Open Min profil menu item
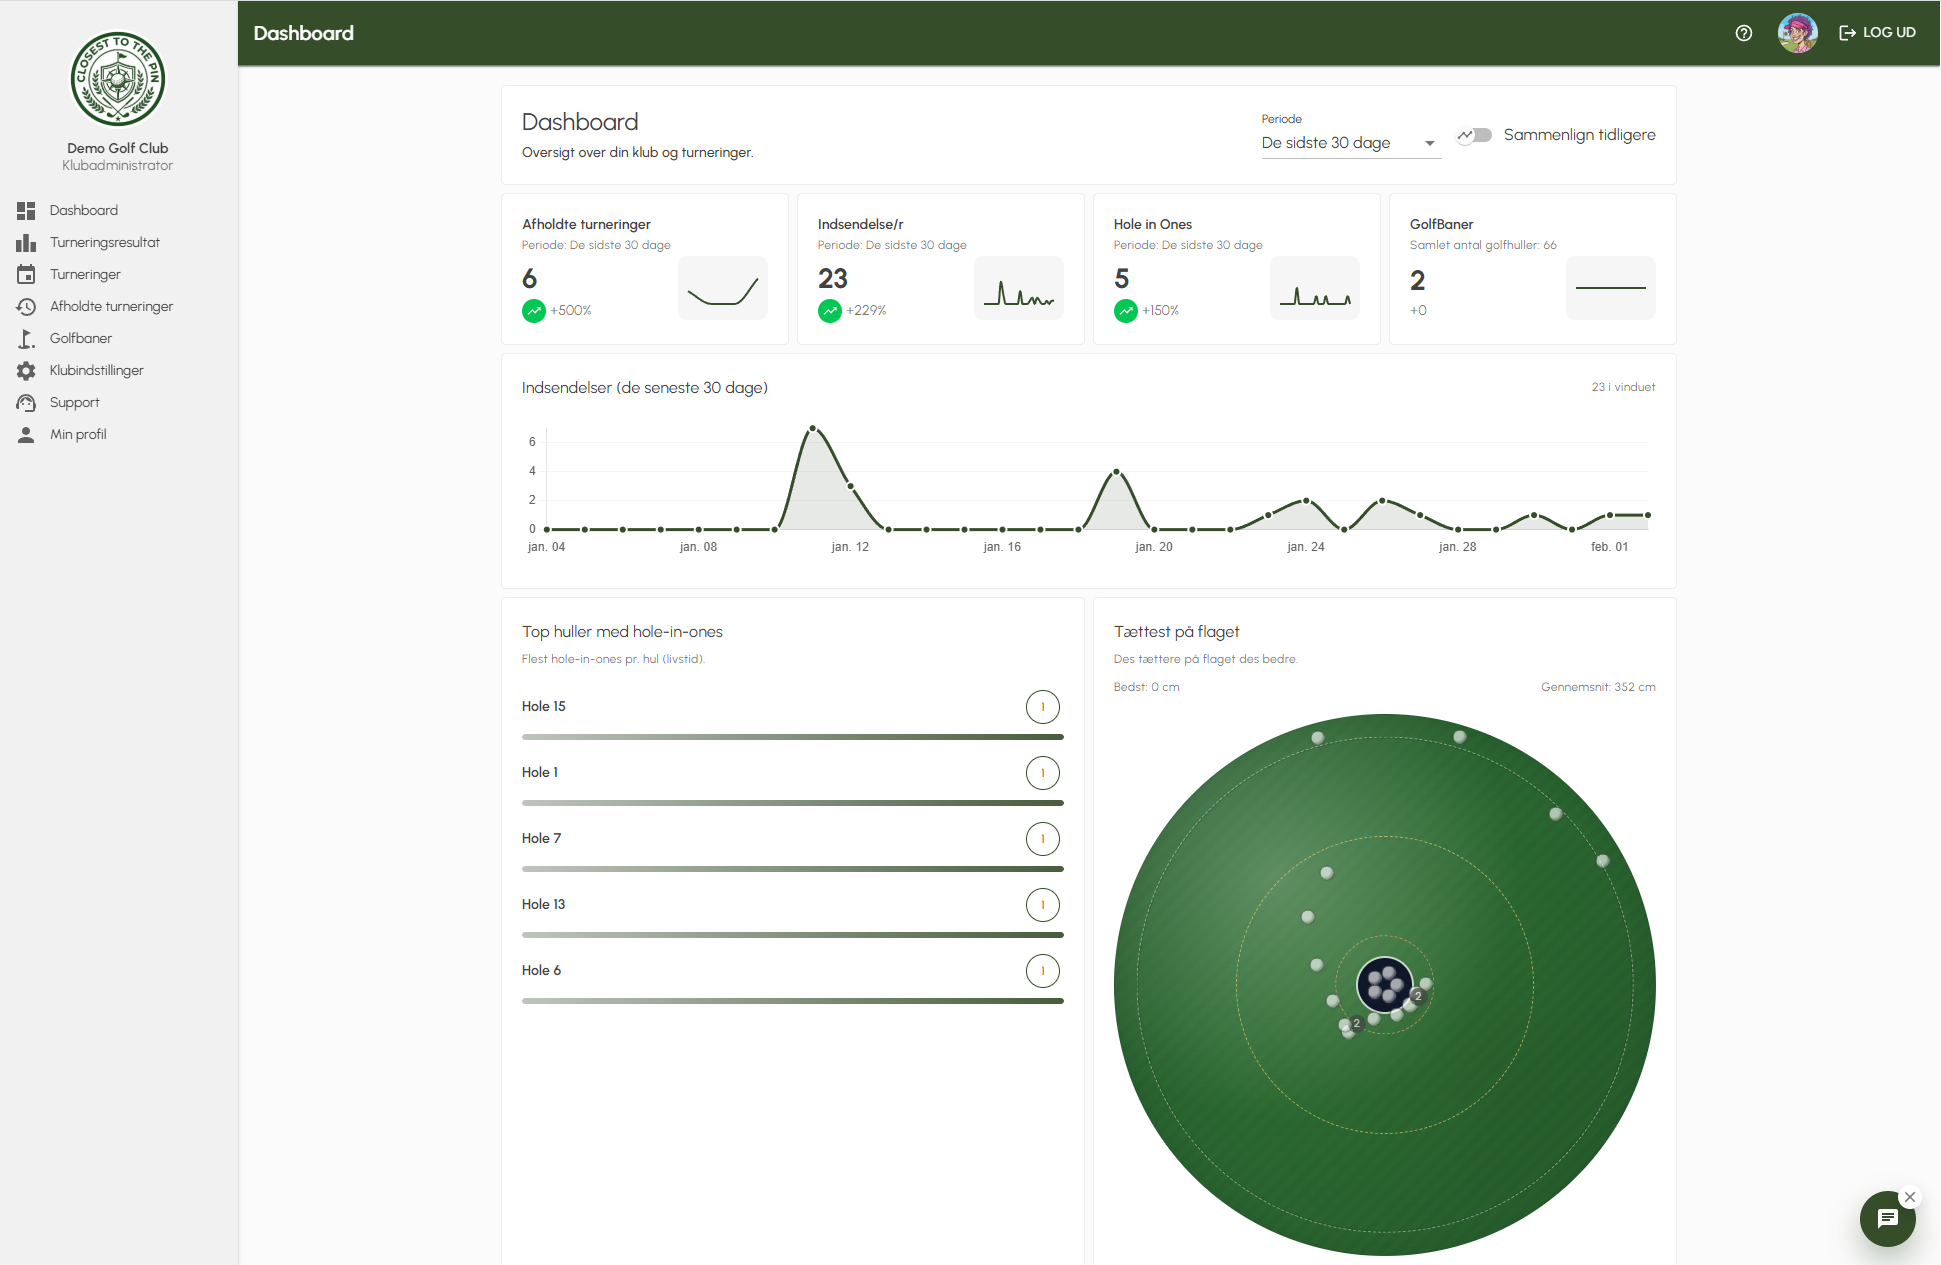1941x1265 pixels. tap(78, 434)
